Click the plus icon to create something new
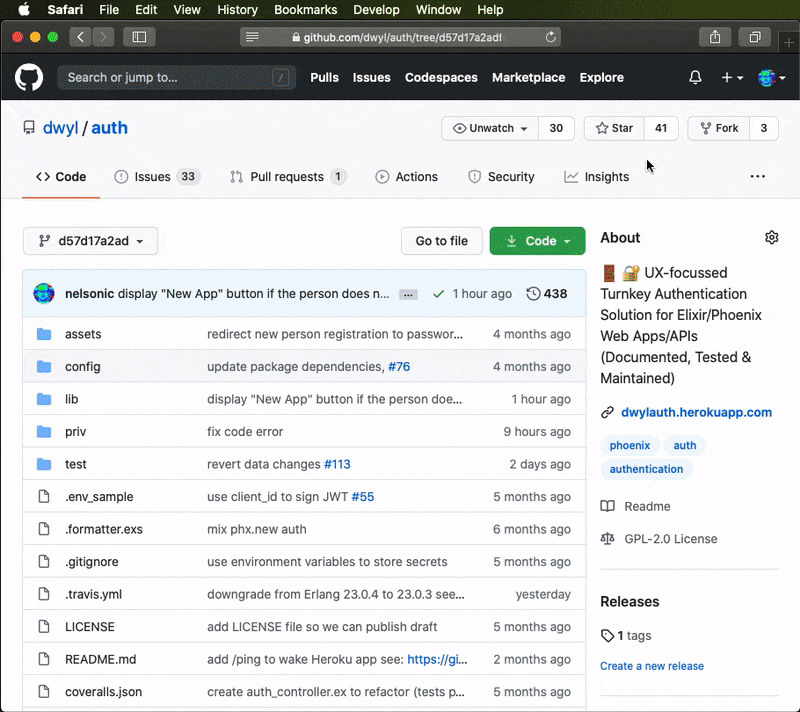This screenshot has width=800, height=712. pos(726,77)
